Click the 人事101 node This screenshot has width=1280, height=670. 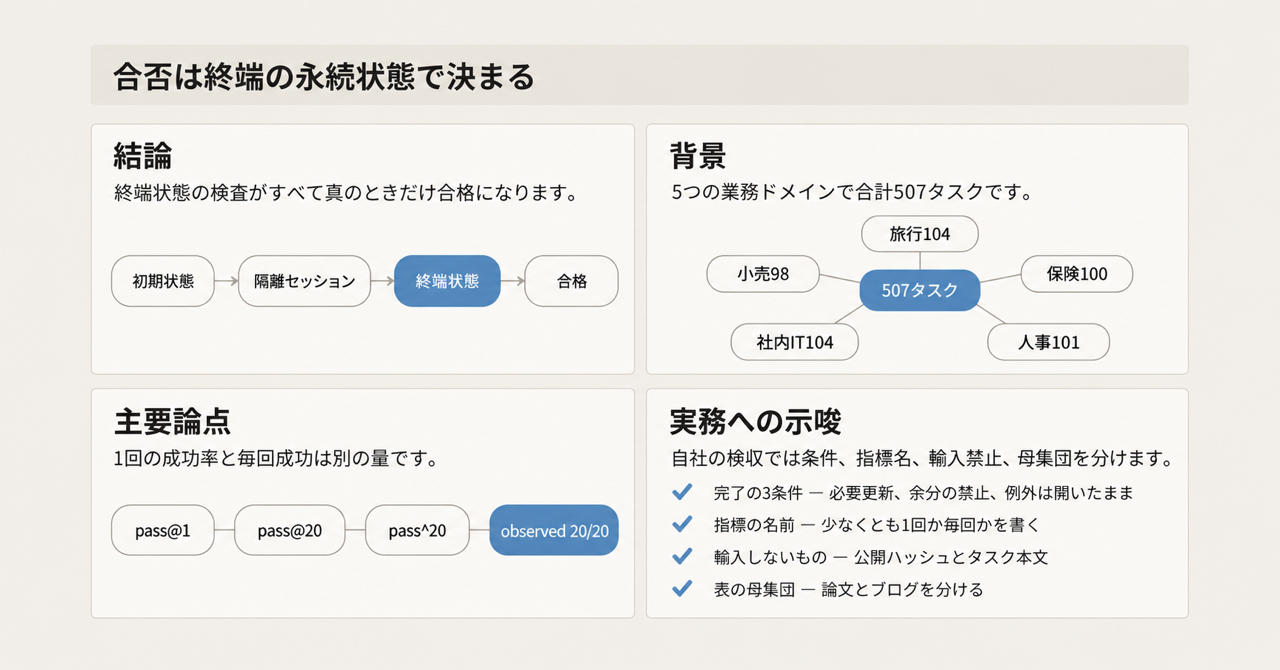[1049, 342]
